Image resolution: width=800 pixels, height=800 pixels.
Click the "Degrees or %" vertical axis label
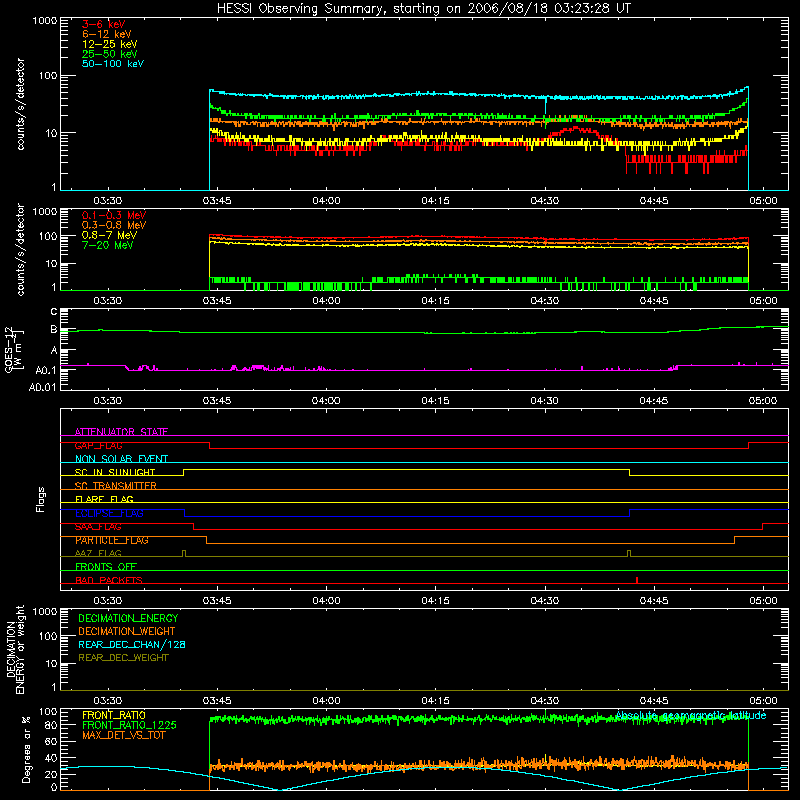[x=26, y=750]
